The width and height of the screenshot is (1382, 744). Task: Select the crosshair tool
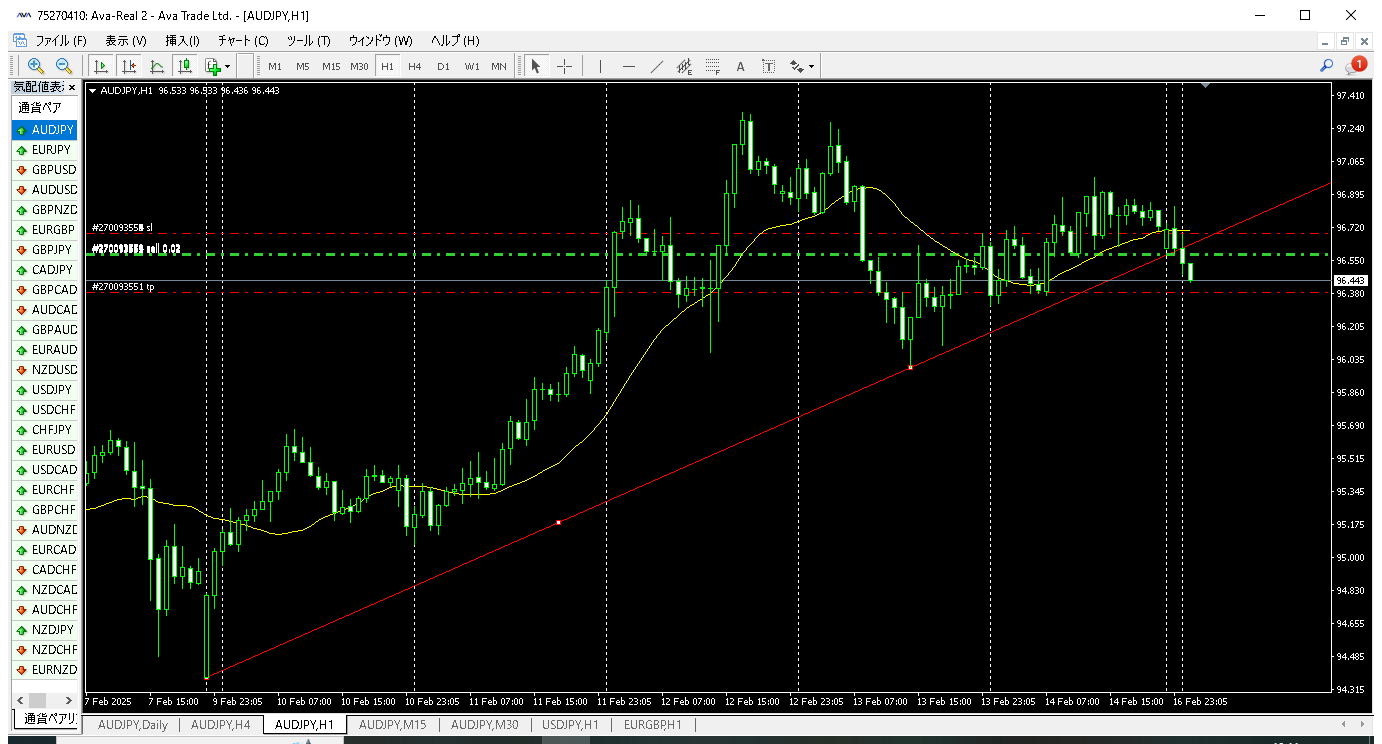[564, 66]
